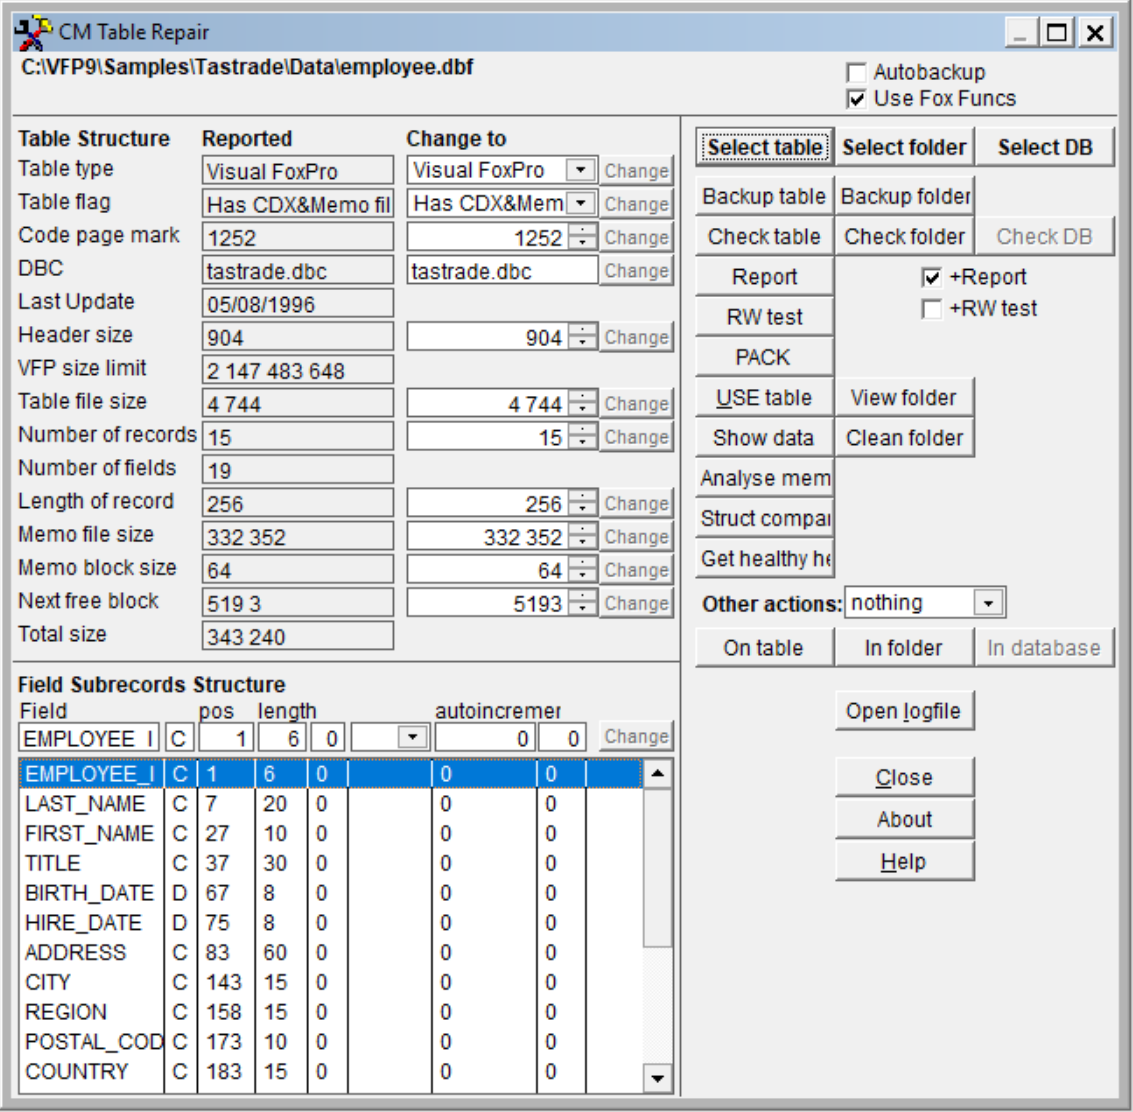
Task: Click the Number of records spinner up arrow
Action: [x=582, y=430]
